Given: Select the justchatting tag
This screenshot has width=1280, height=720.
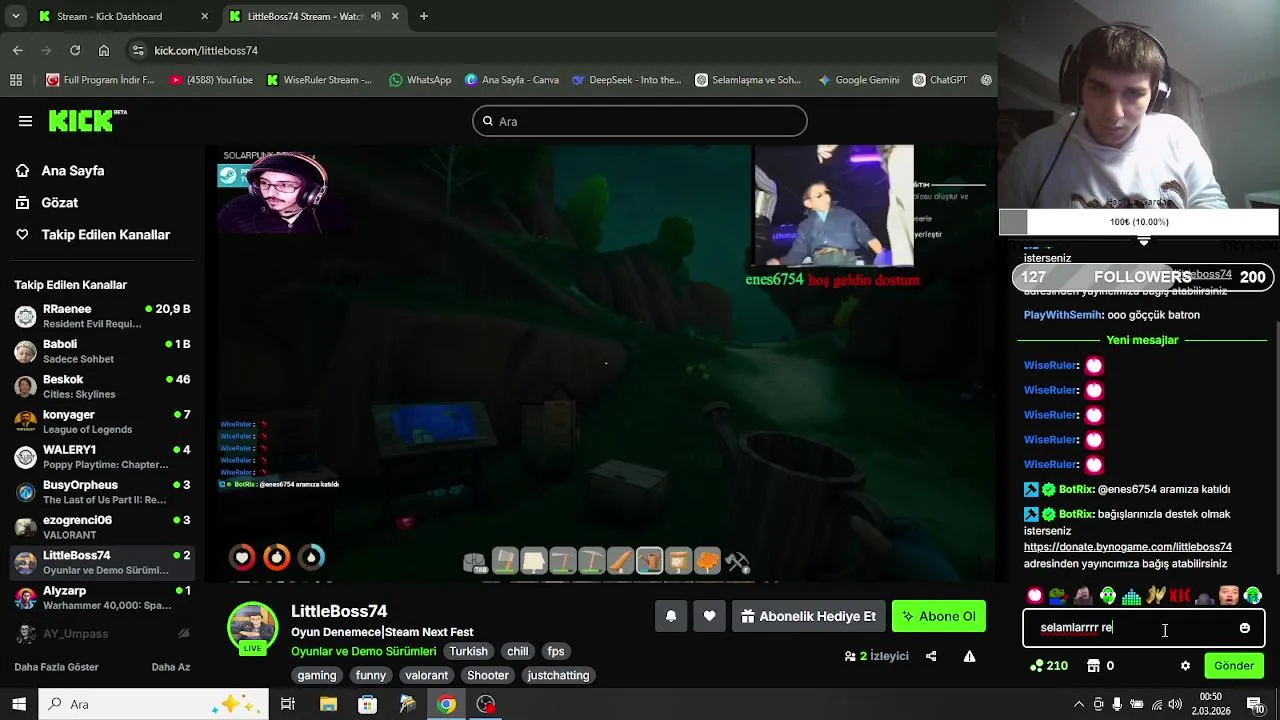Looking at the screenshot, I should pyautogui.click(x=558, y=675).
